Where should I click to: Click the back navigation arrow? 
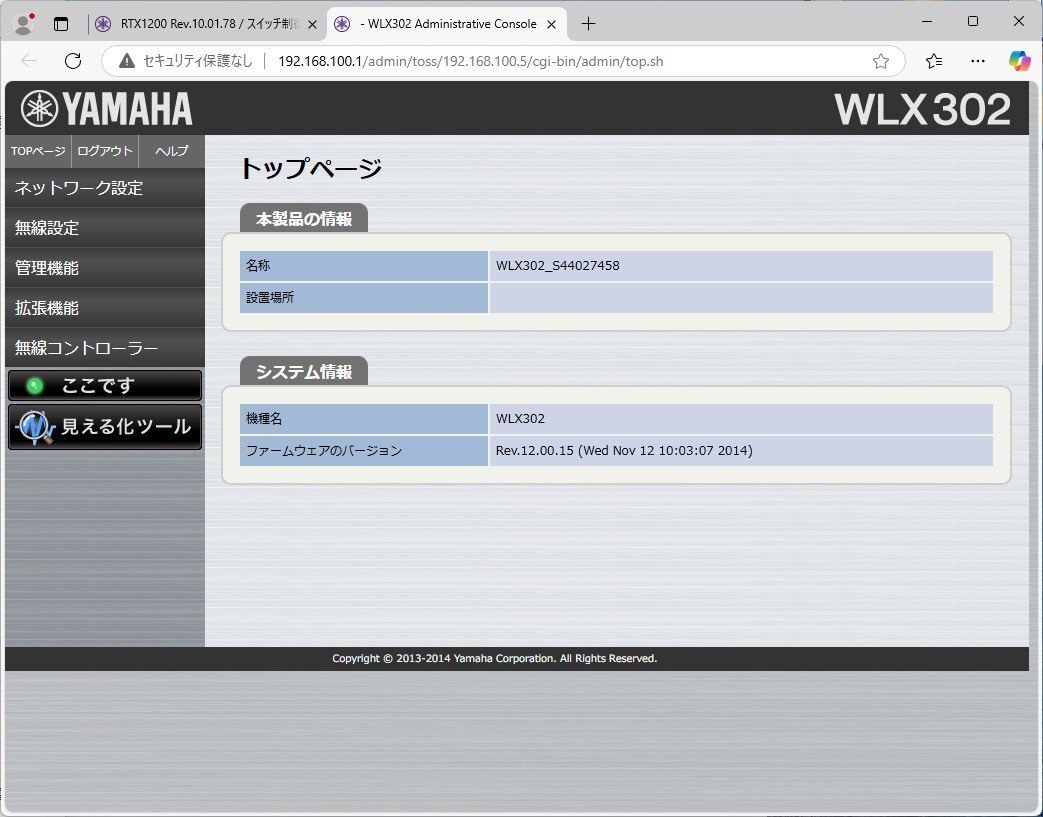pyautogui.click(x=29, y=61)
